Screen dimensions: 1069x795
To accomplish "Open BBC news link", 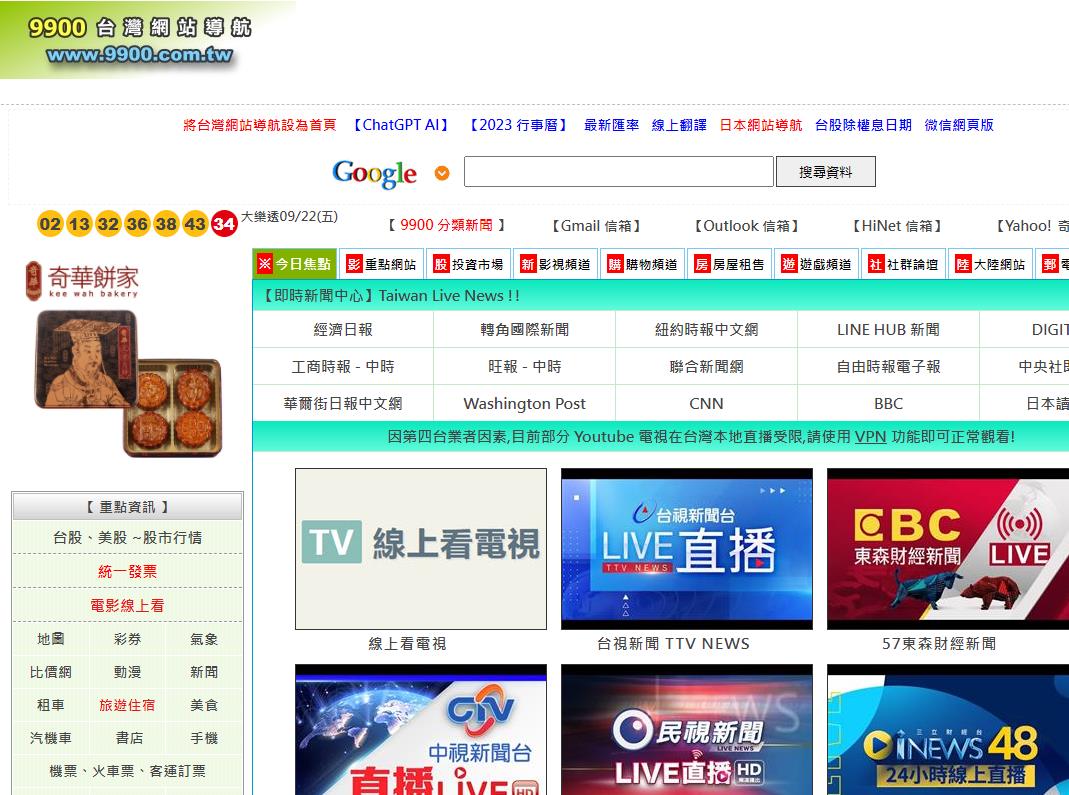I will 888,404.
